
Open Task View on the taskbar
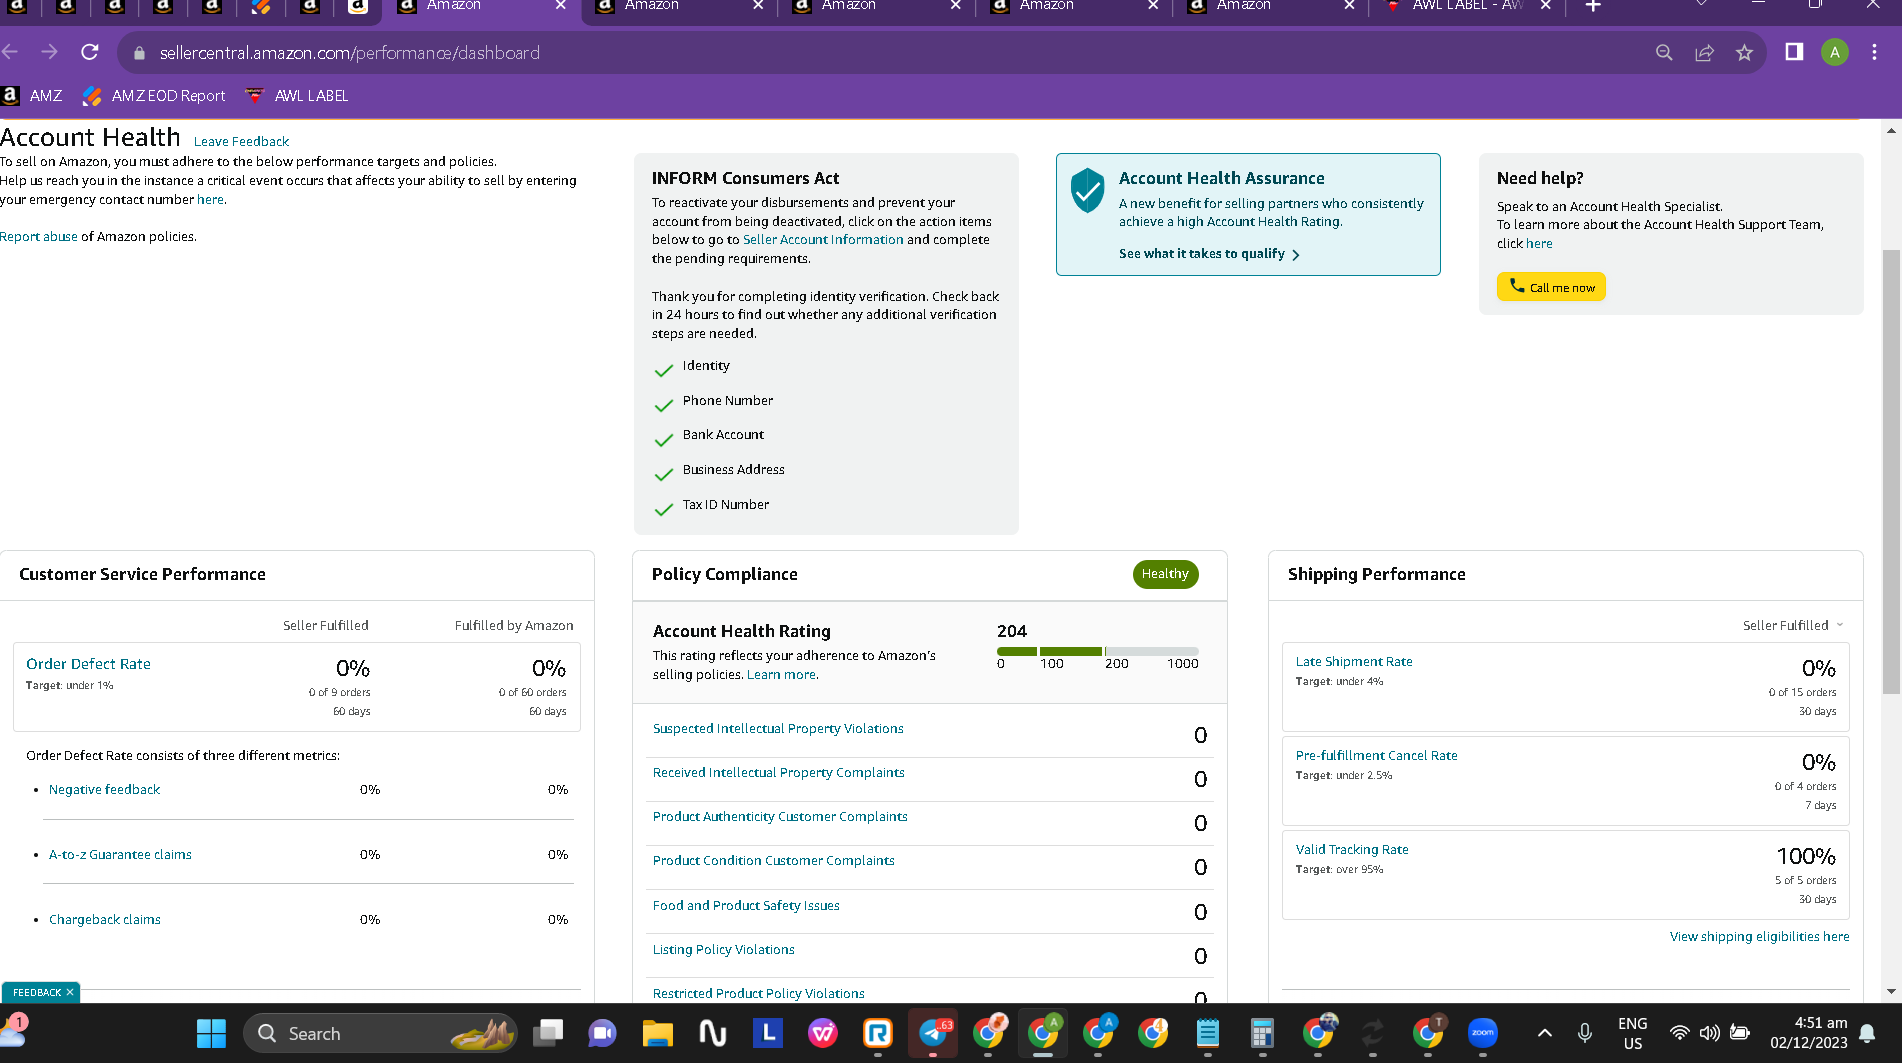pyautogui.click(x=548, y=1033)
